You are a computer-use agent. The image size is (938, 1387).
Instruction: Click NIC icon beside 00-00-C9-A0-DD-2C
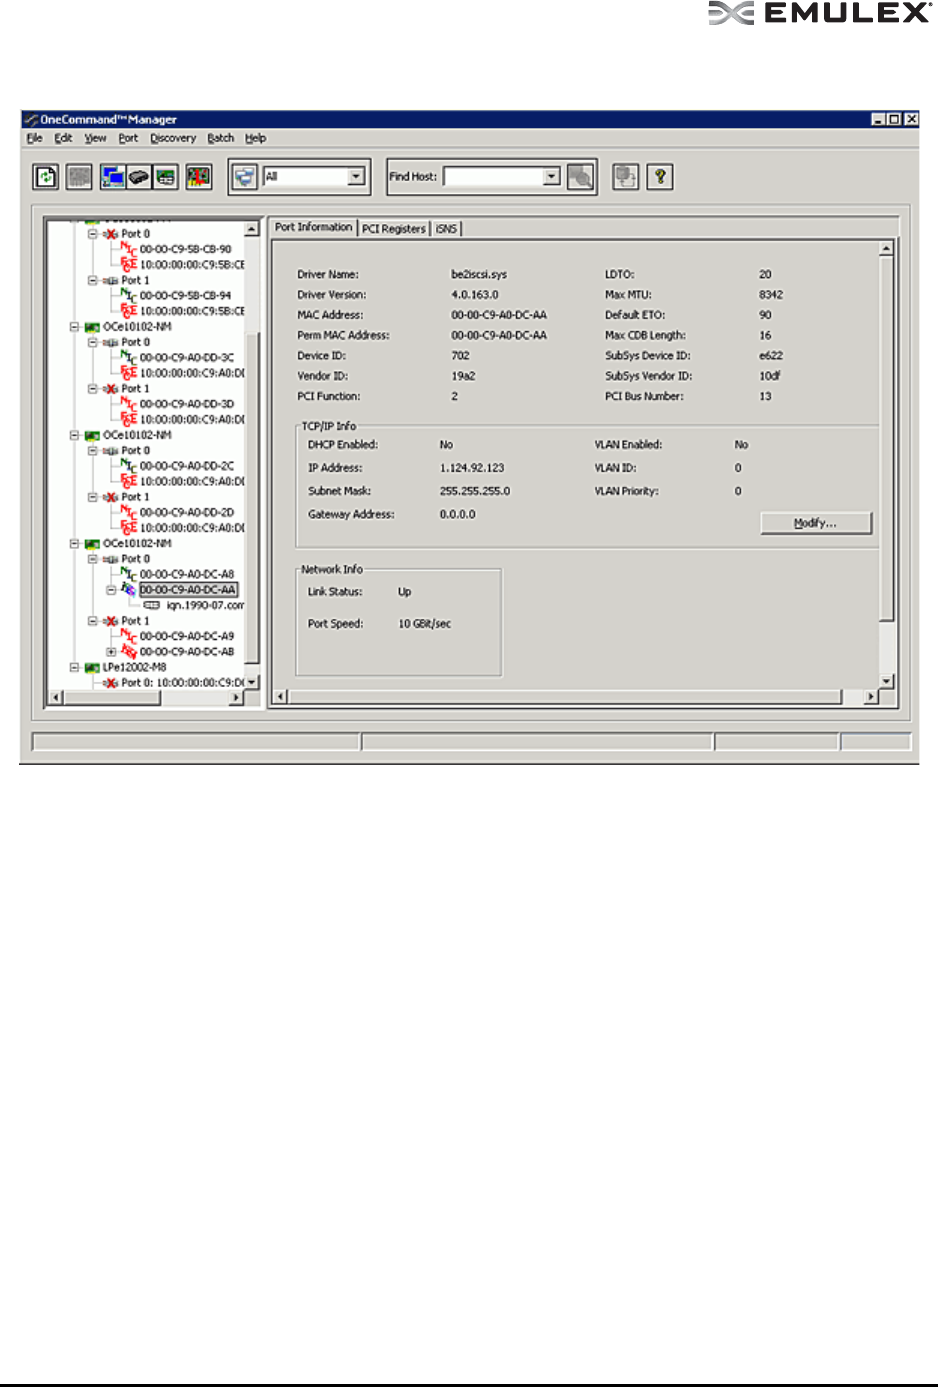point(128,466)
